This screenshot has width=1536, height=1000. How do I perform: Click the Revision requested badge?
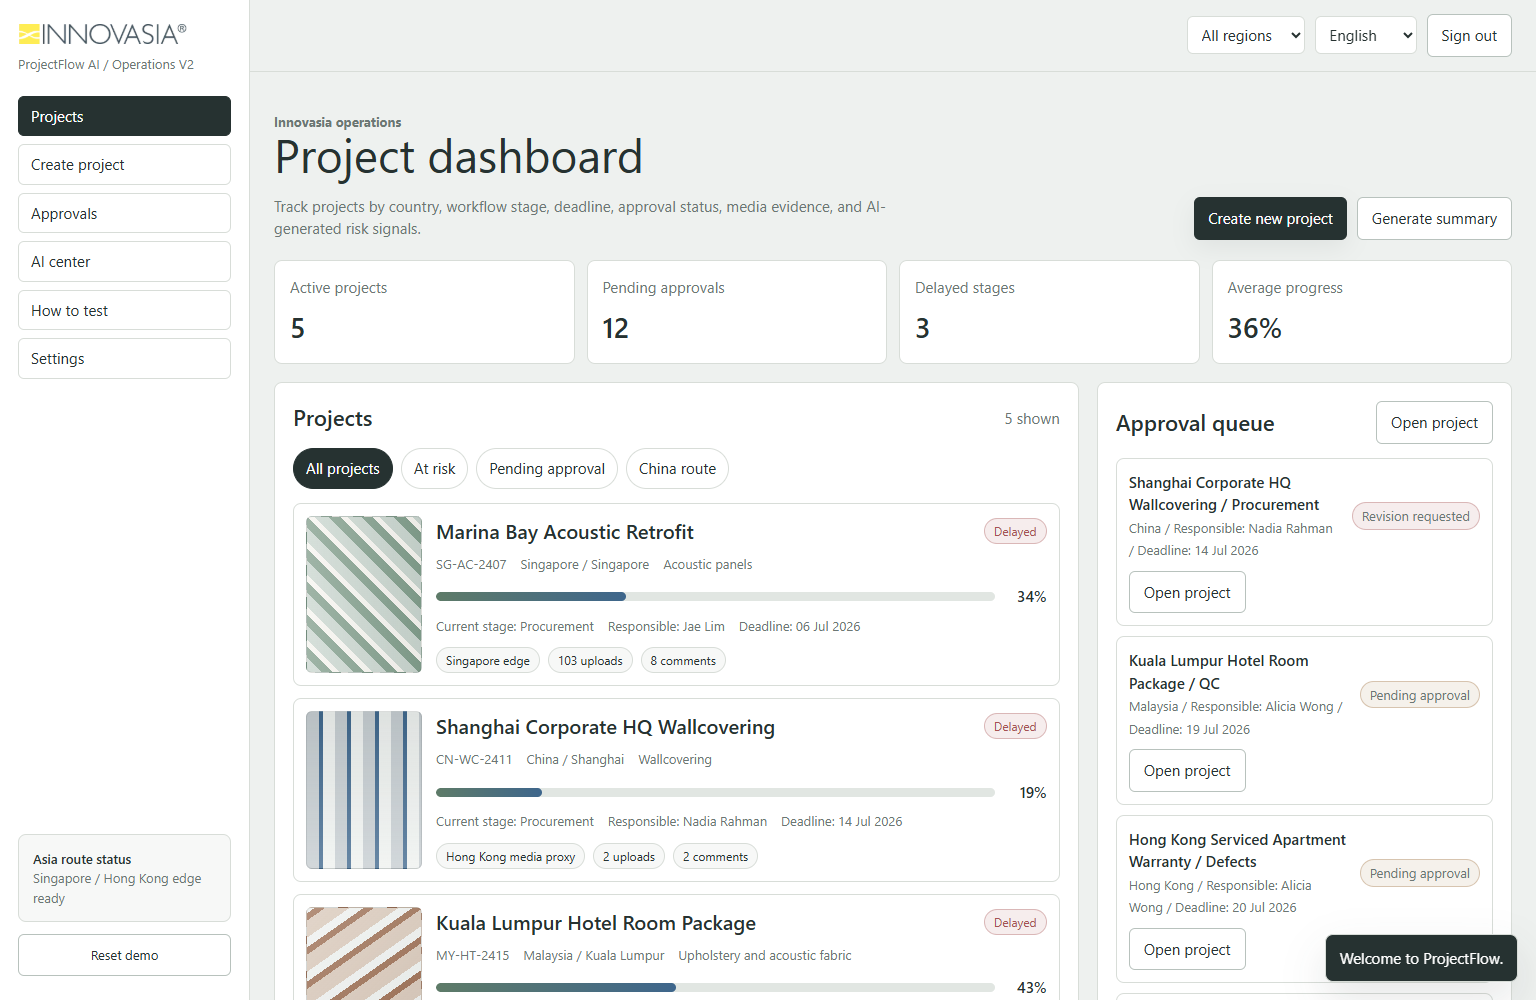1415,516
